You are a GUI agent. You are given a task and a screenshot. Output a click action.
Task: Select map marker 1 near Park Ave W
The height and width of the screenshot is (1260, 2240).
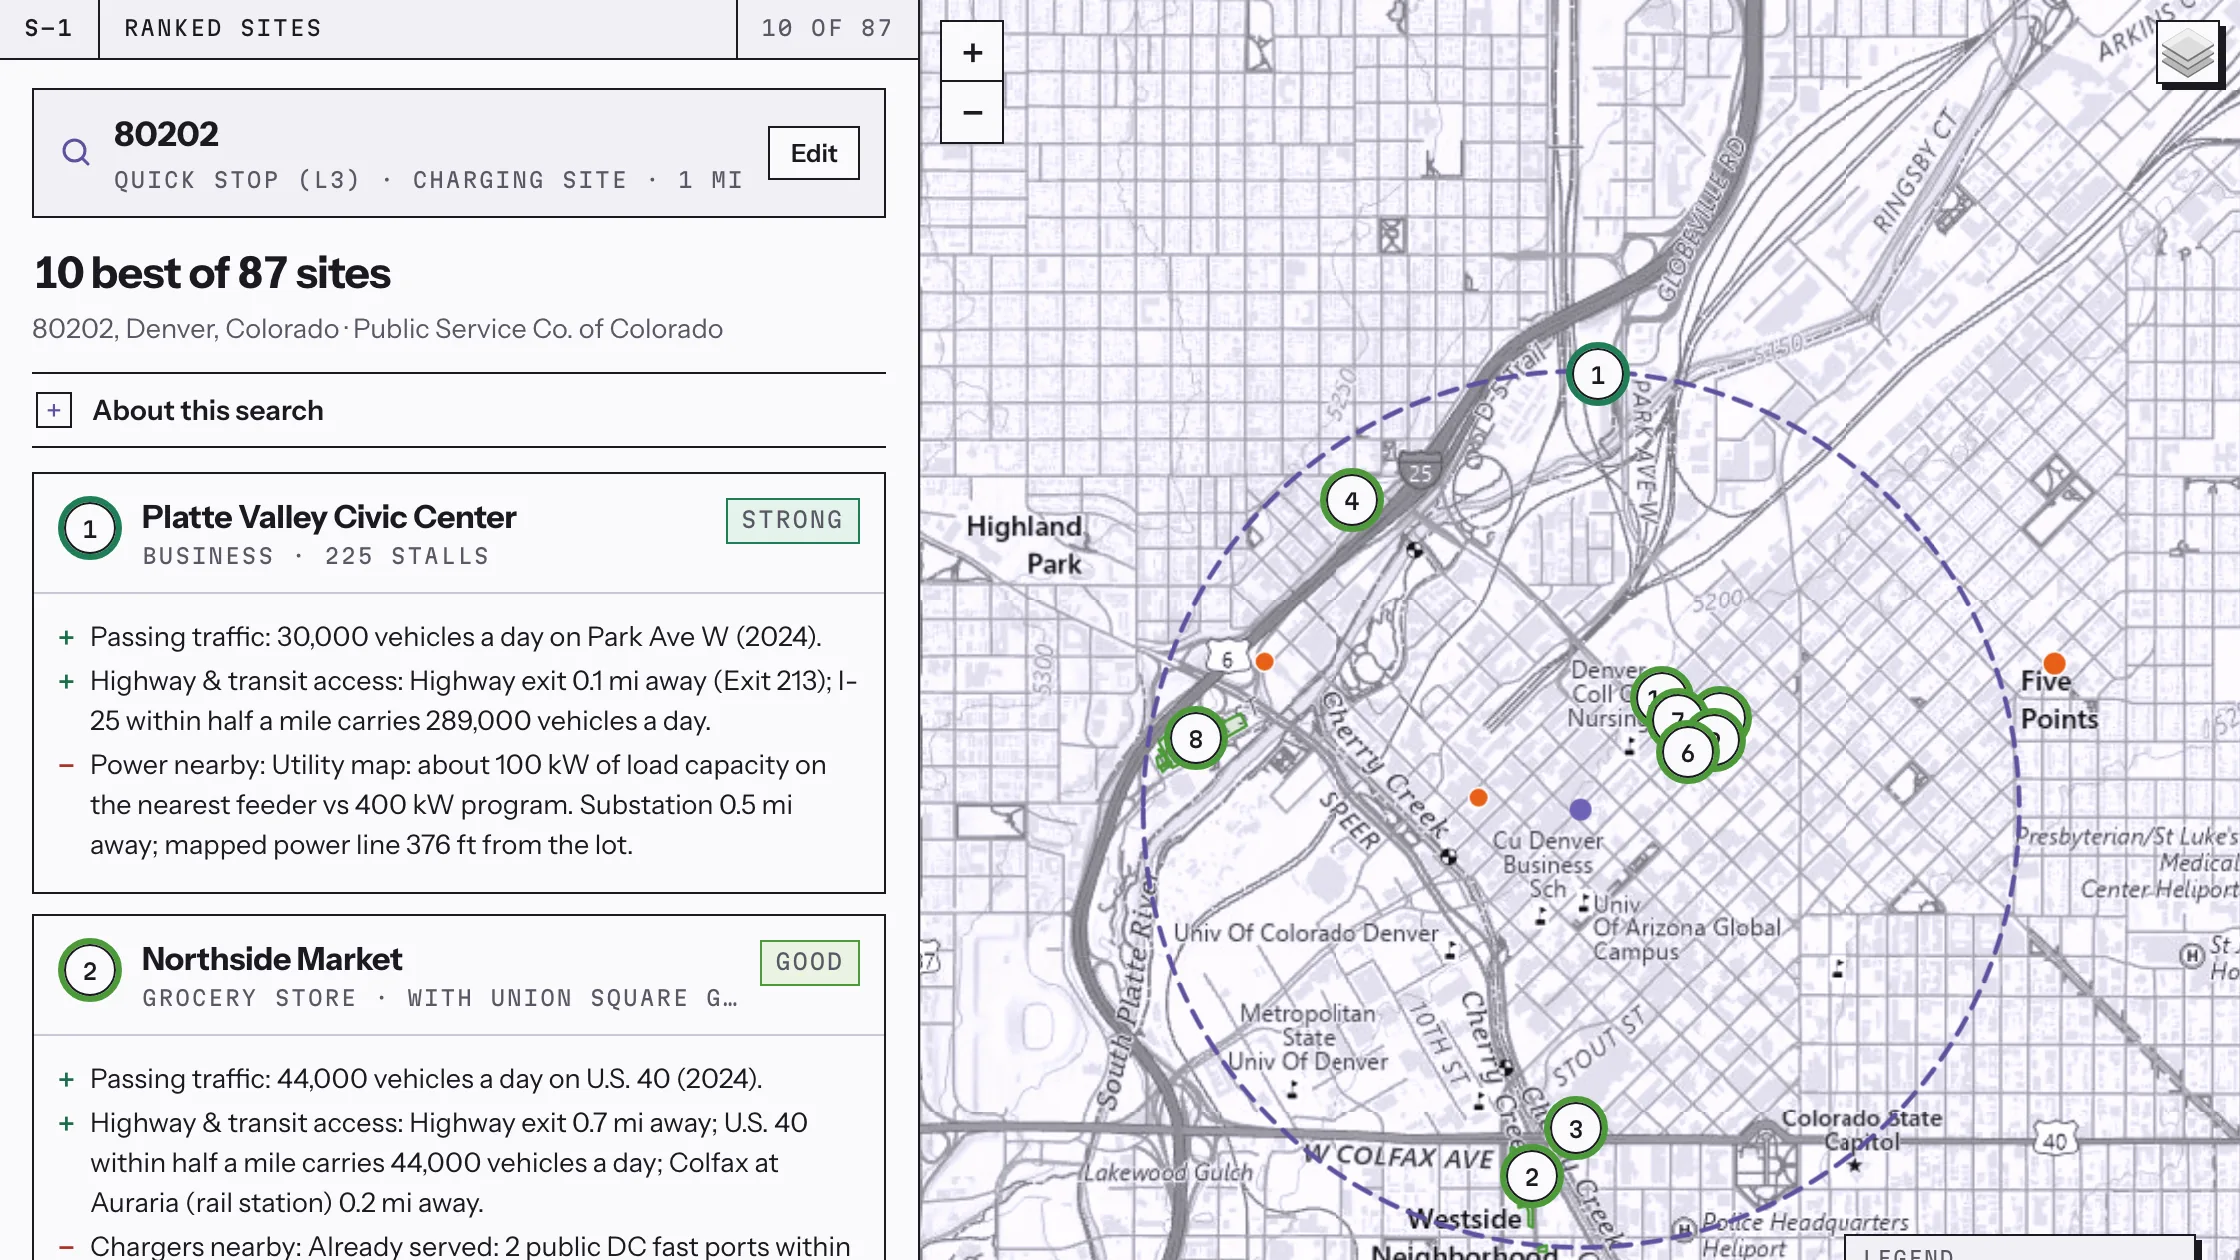1597,375
